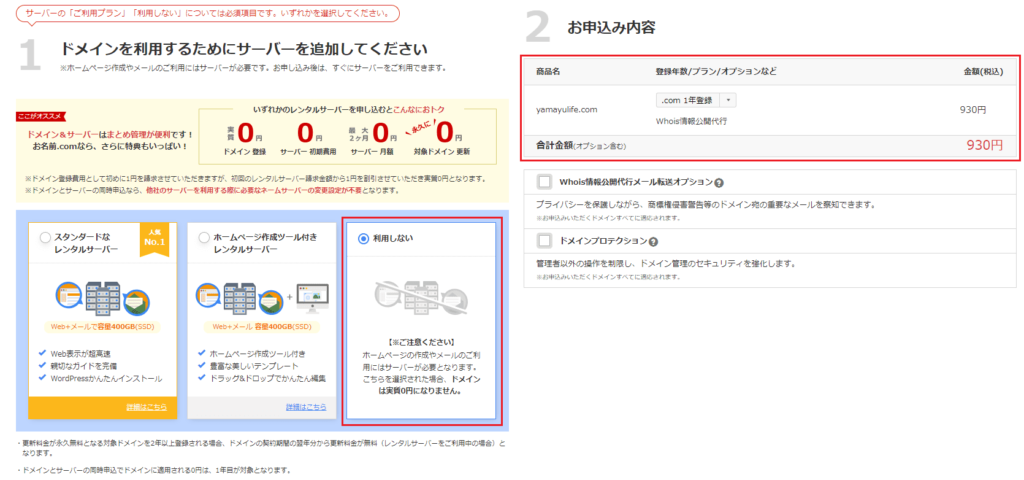Screen dimensions: 1024x480
Task: Click the help icon beside Whois情報公開代行メール転送オプション
Action: 719,184
